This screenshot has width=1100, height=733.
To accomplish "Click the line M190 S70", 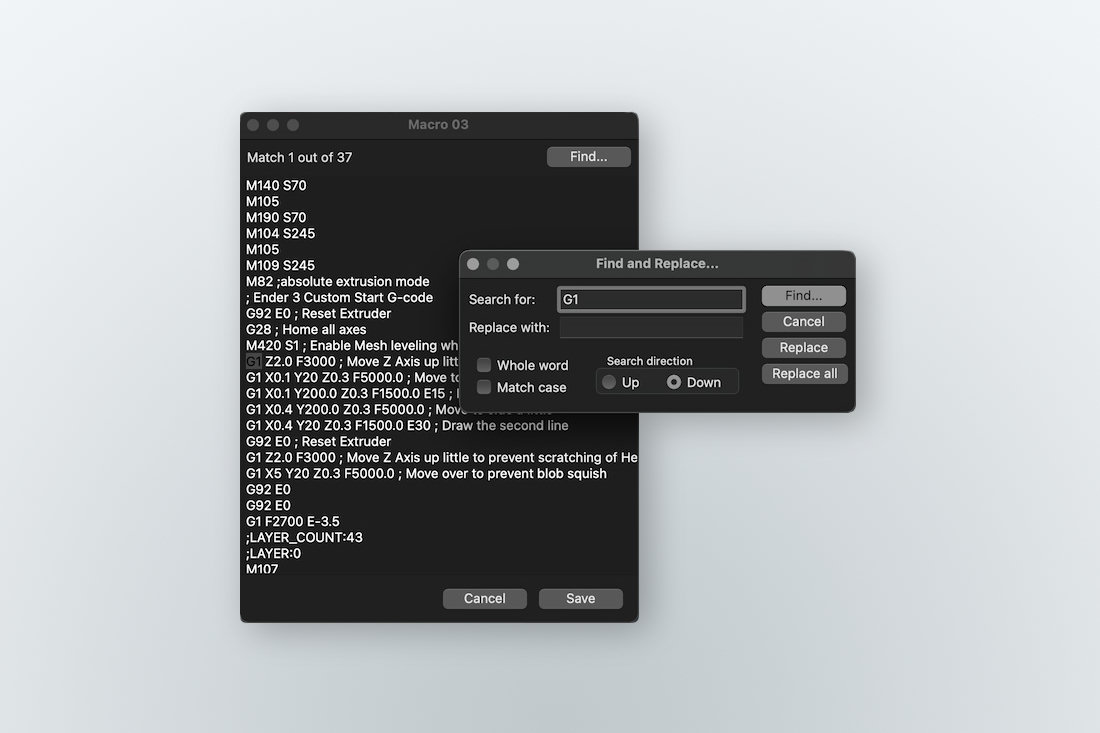I will click(x=276, y=217).
